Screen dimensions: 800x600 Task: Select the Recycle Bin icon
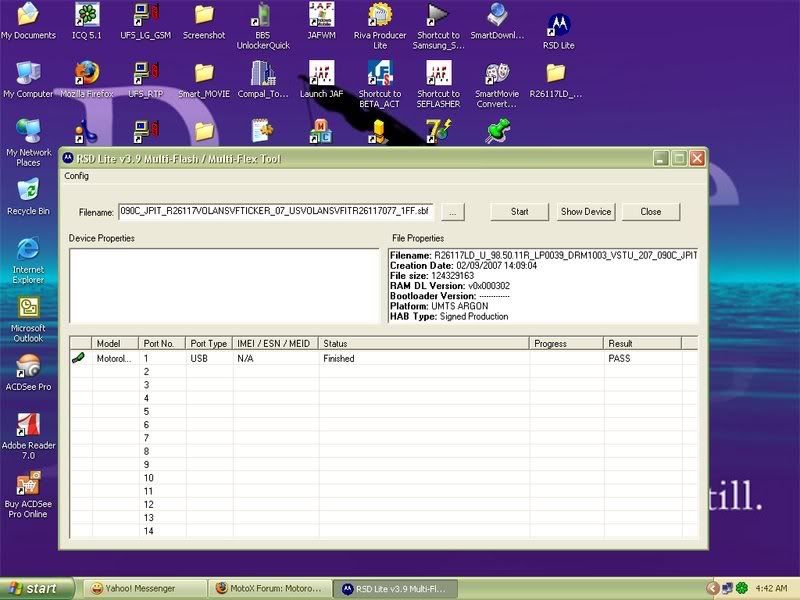coord(29,196)
